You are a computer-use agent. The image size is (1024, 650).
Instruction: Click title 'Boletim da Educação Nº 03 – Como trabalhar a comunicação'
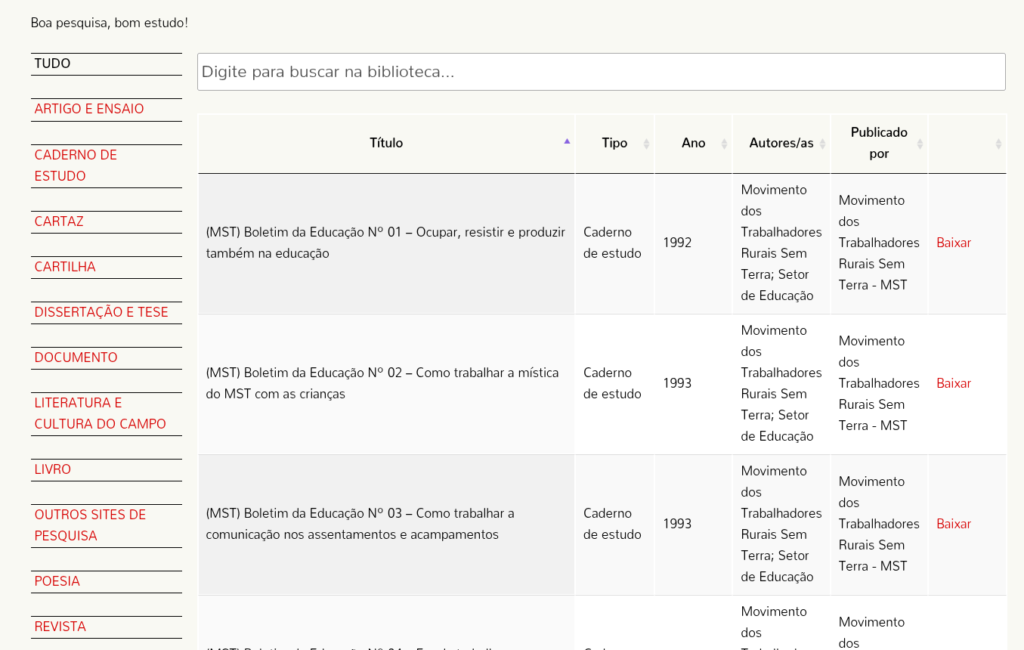360,523
